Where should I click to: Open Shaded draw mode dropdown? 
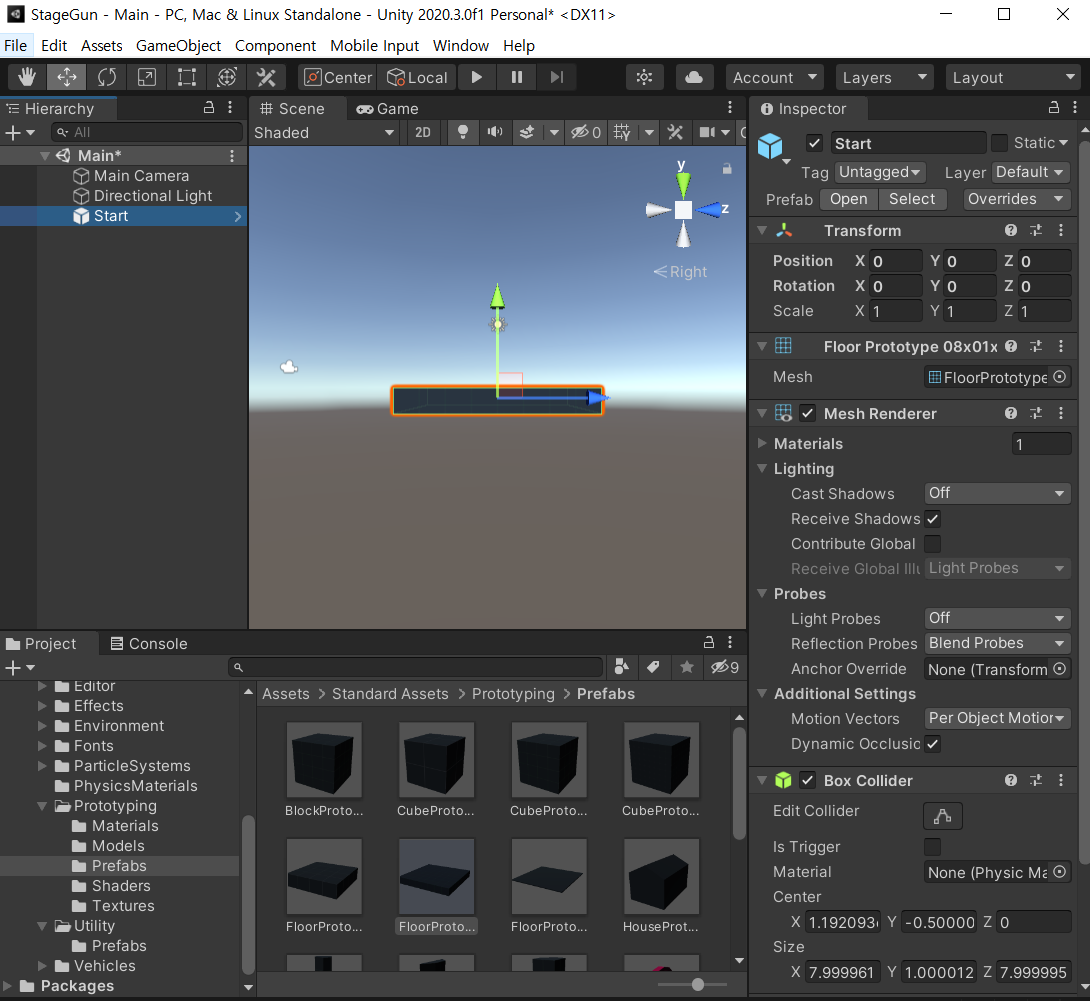[324, 132]
